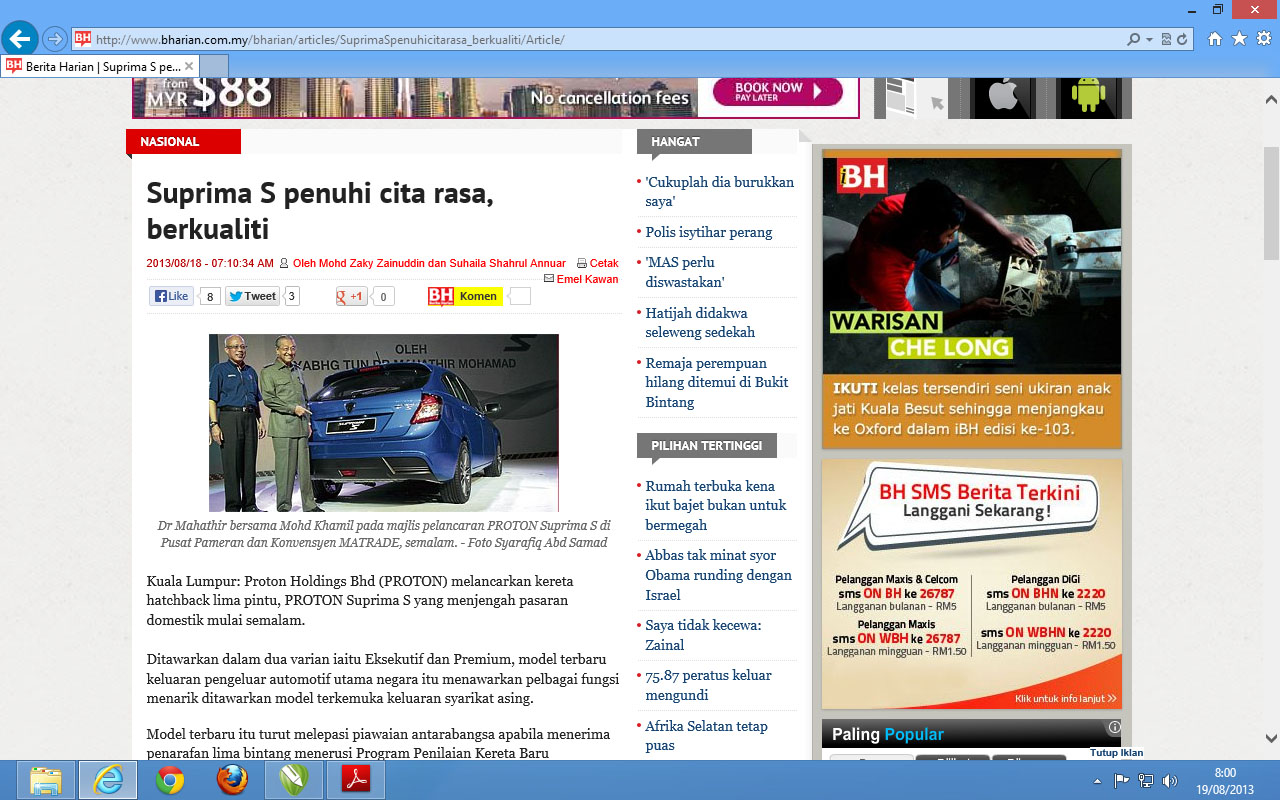
Task: Toggle the Compatibility View icon in address bar
Action: 1166,40
